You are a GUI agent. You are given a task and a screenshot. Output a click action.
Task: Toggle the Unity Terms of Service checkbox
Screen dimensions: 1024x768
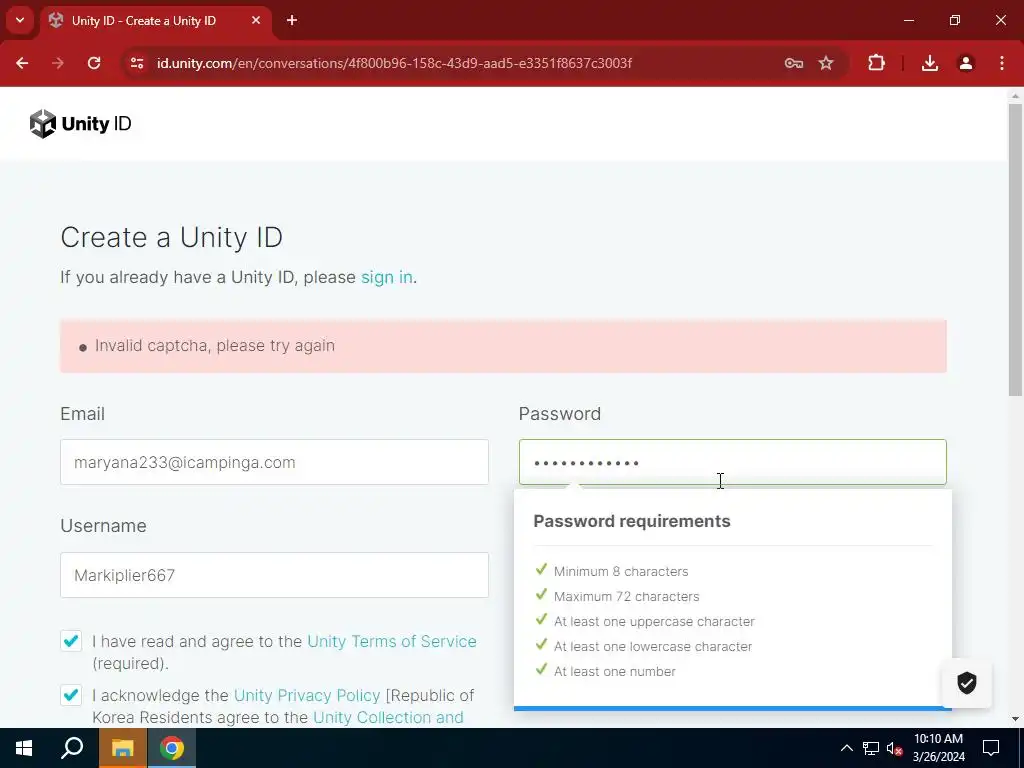coord(71,641)
